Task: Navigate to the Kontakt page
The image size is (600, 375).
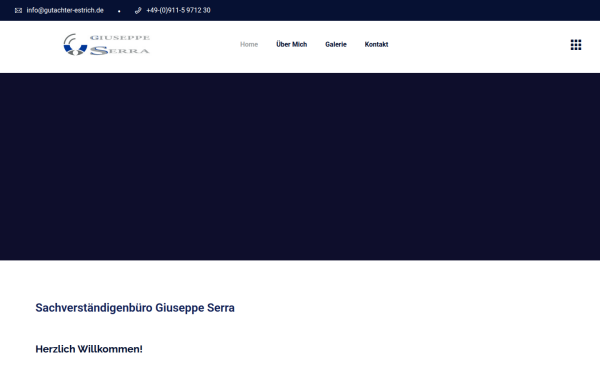Action: [377, 44]
